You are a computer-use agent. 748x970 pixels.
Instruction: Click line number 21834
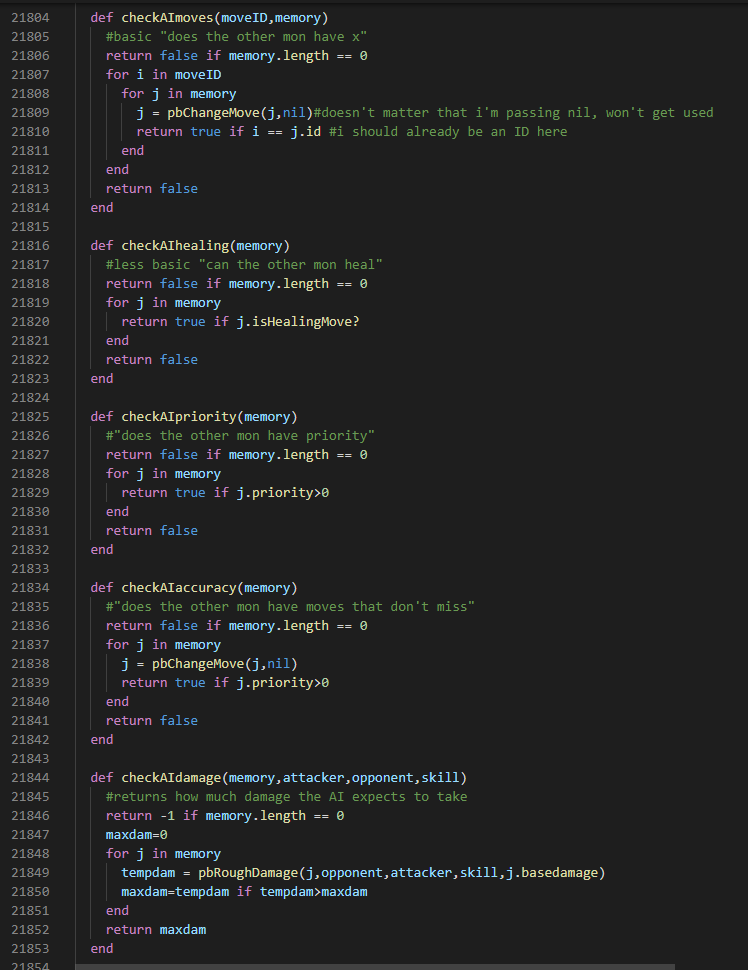[x=30, y=588]
